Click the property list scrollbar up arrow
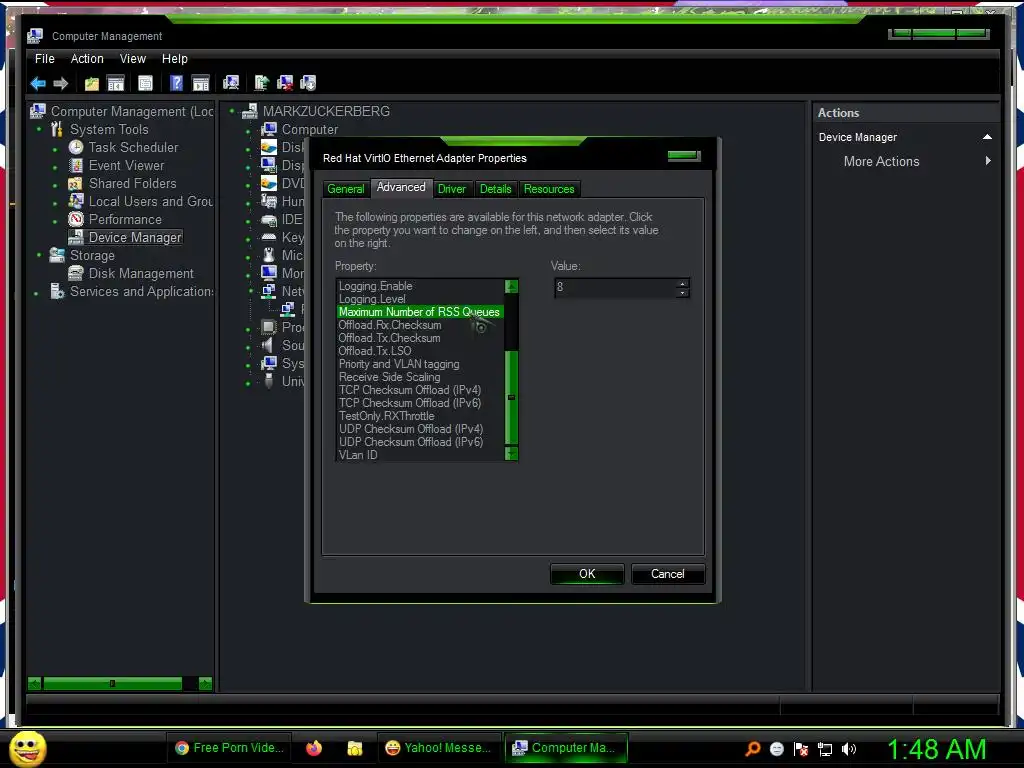This screenshot has height=768, width=1024. [511, 286]
